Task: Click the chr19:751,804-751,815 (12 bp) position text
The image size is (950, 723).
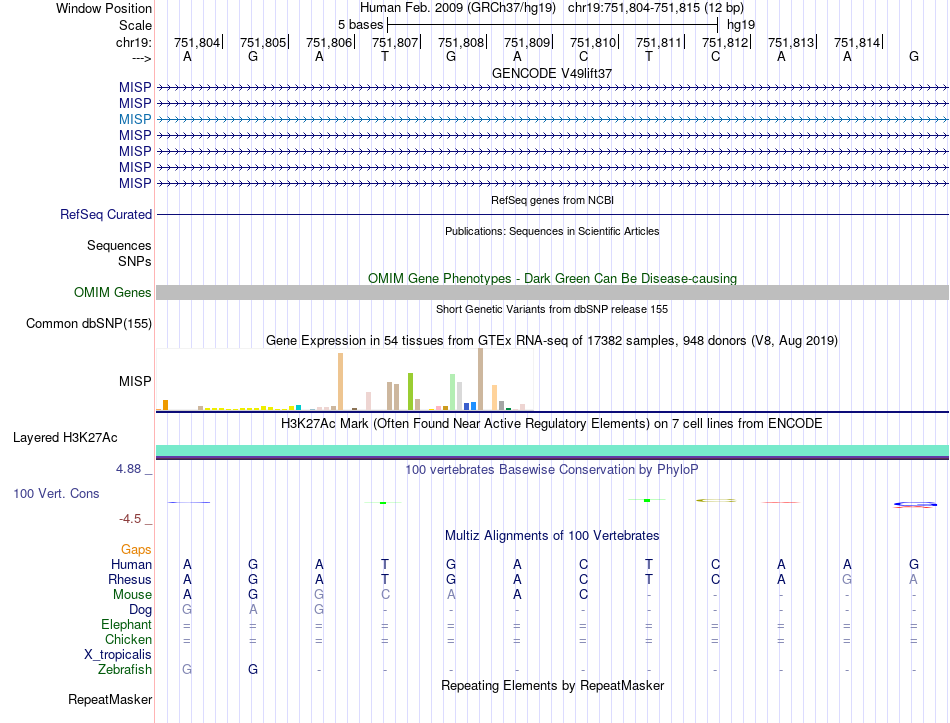Action: coord(656,8)
